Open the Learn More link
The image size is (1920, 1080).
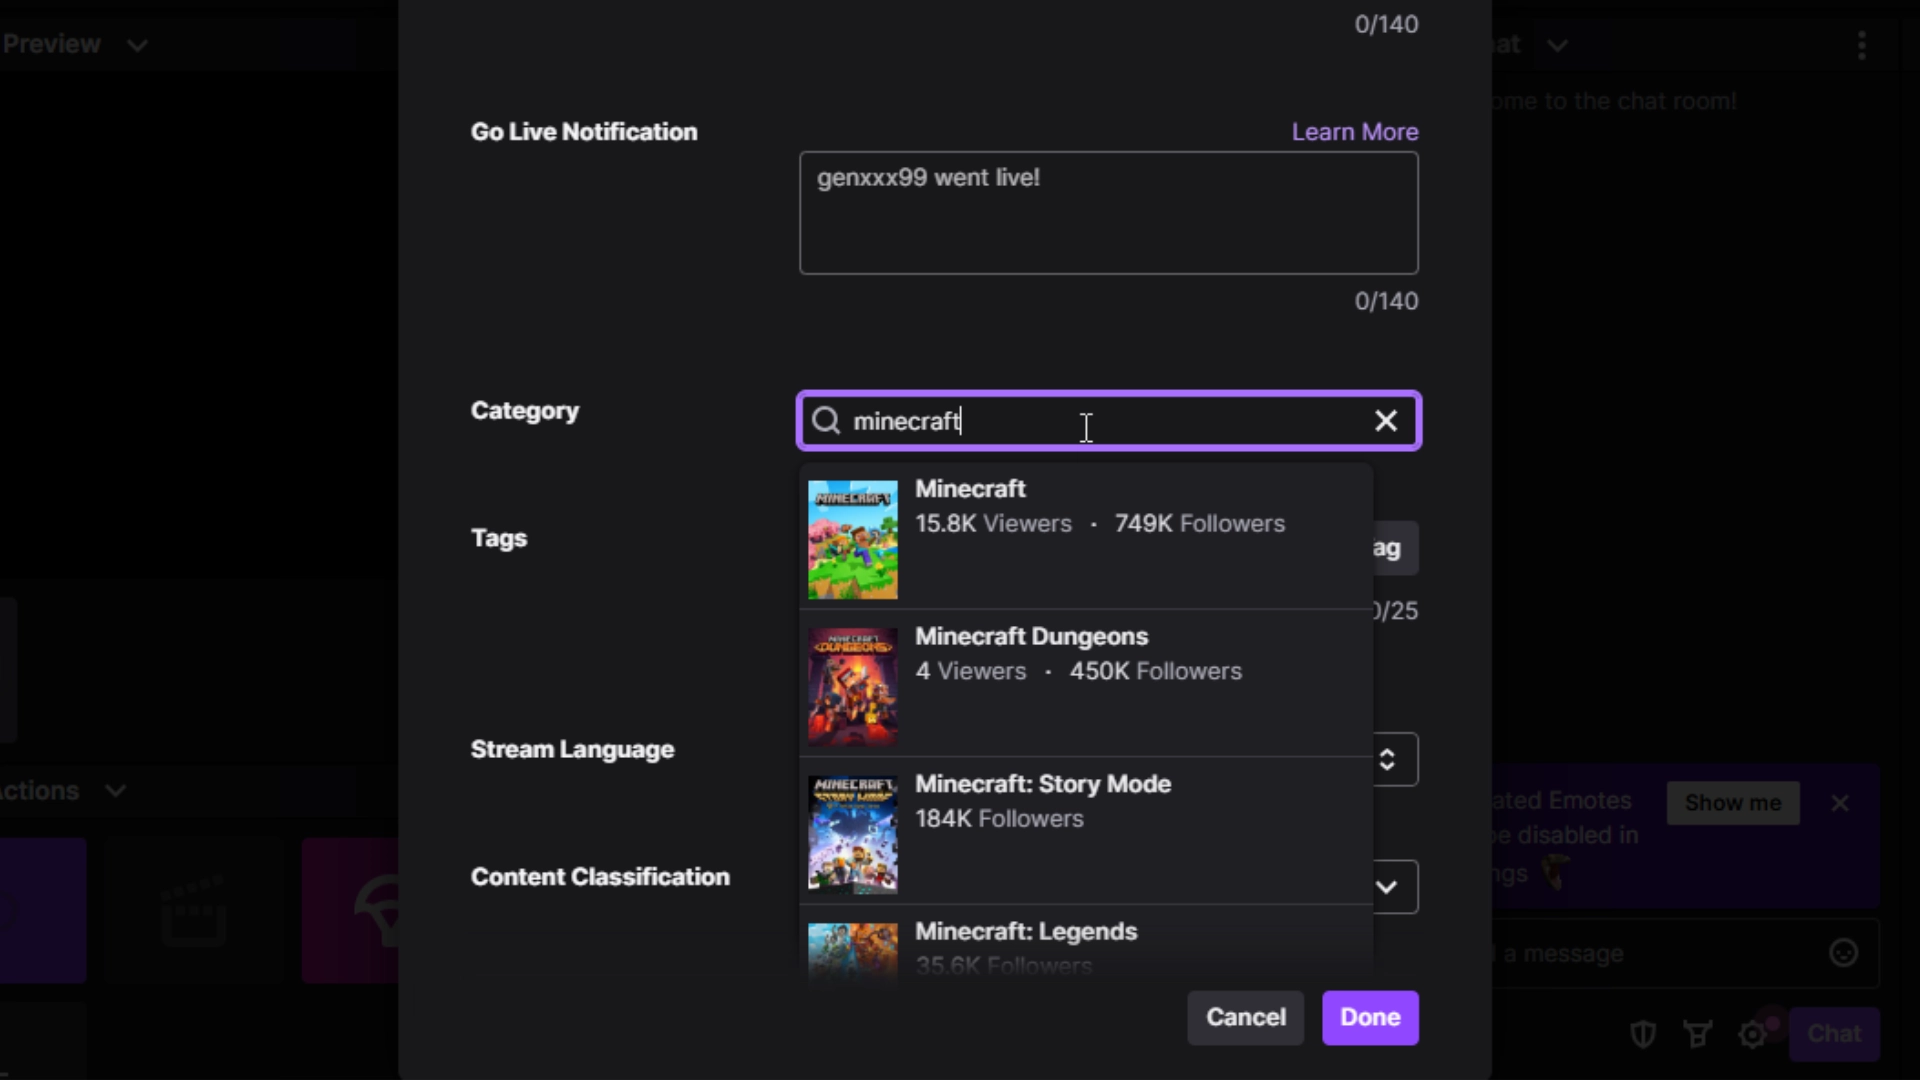1354,132
